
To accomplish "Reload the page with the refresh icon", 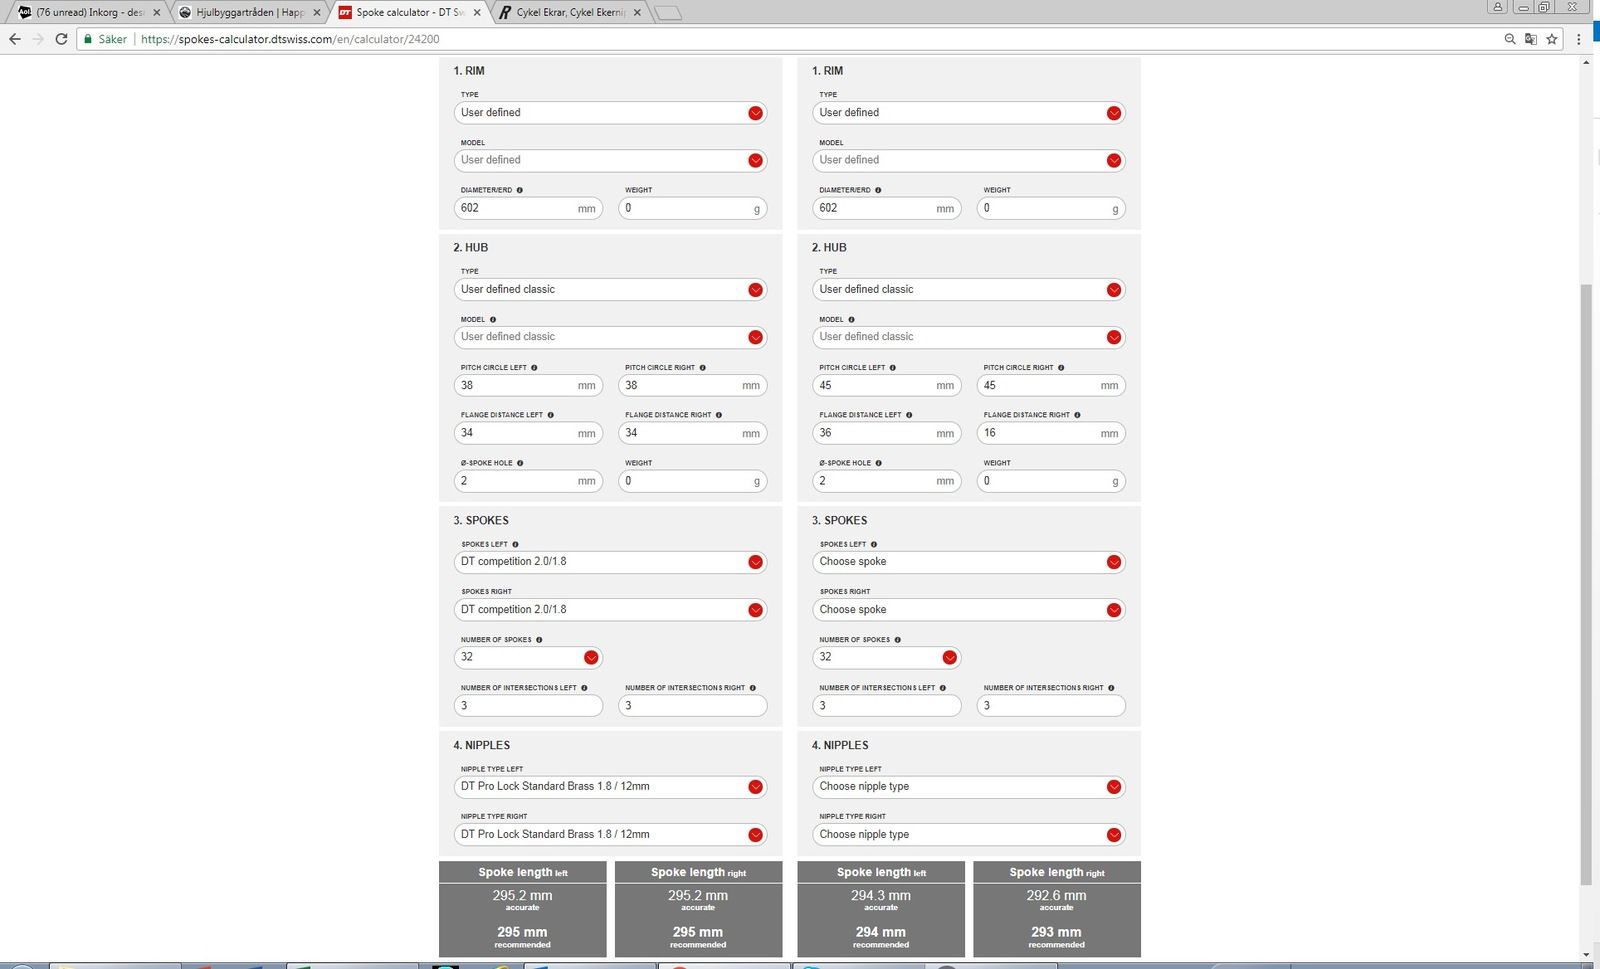I will point(61,39).
